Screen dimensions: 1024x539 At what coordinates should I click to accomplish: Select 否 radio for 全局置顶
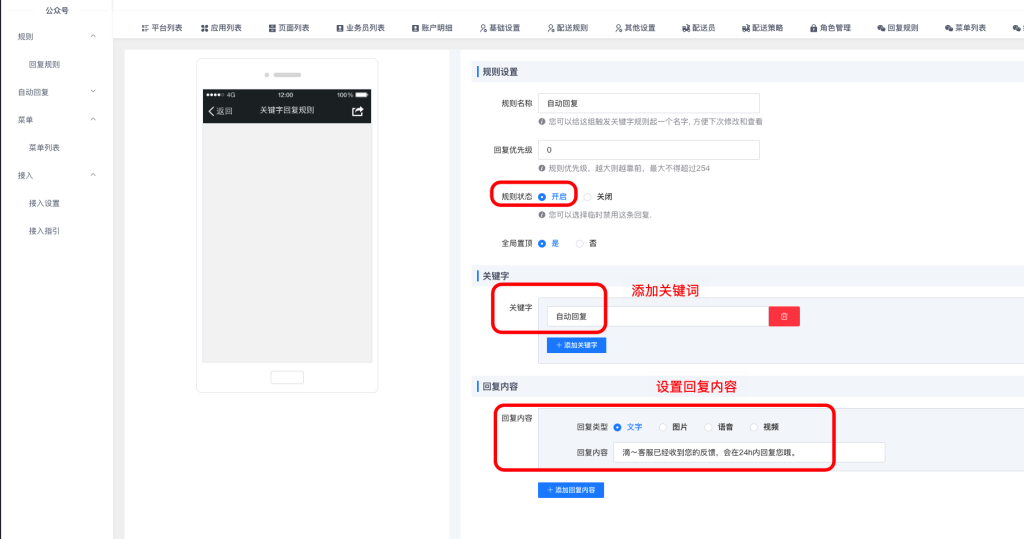tap(580, 243)
